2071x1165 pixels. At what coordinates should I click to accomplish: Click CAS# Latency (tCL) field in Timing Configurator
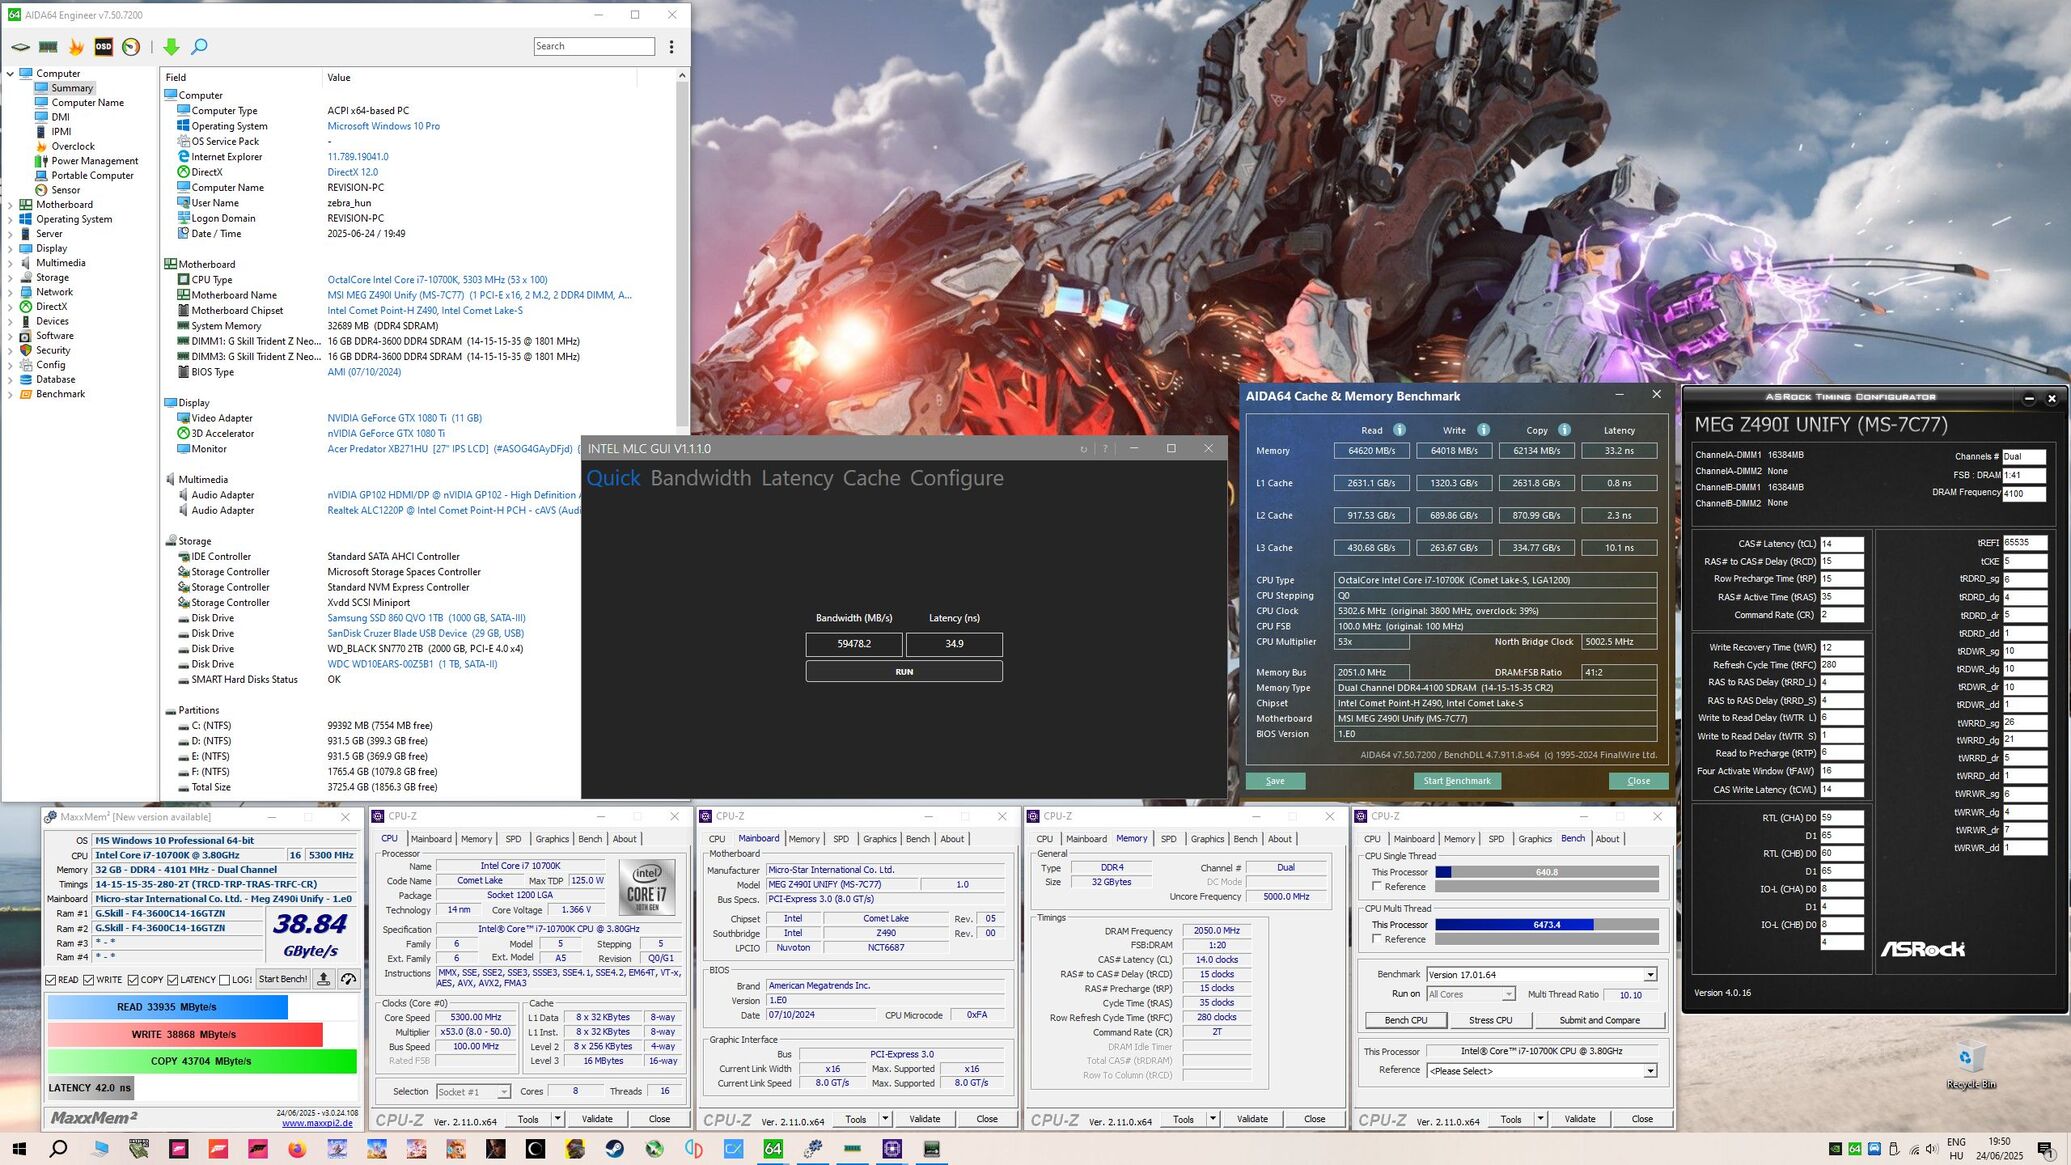(x=1841, y=544)
